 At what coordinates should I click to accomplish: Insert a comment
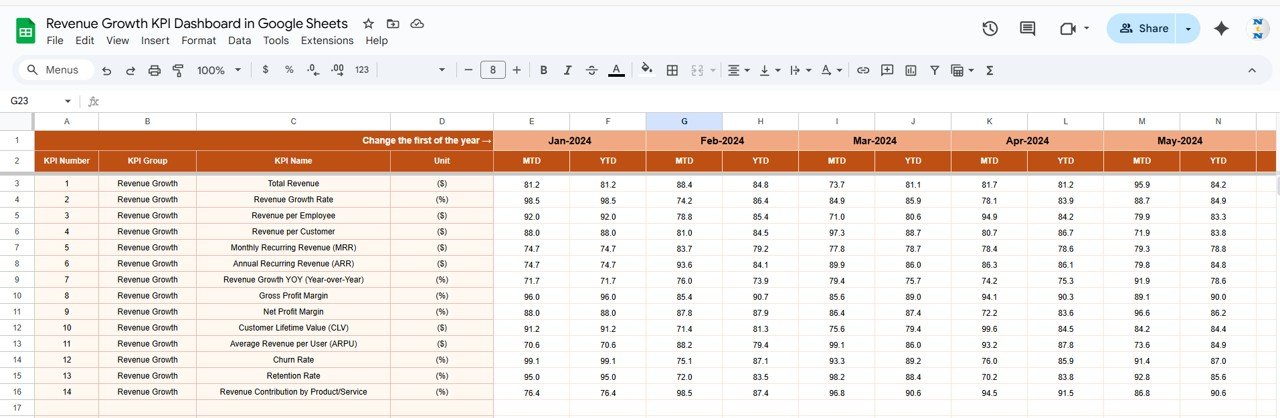(886, 70)
